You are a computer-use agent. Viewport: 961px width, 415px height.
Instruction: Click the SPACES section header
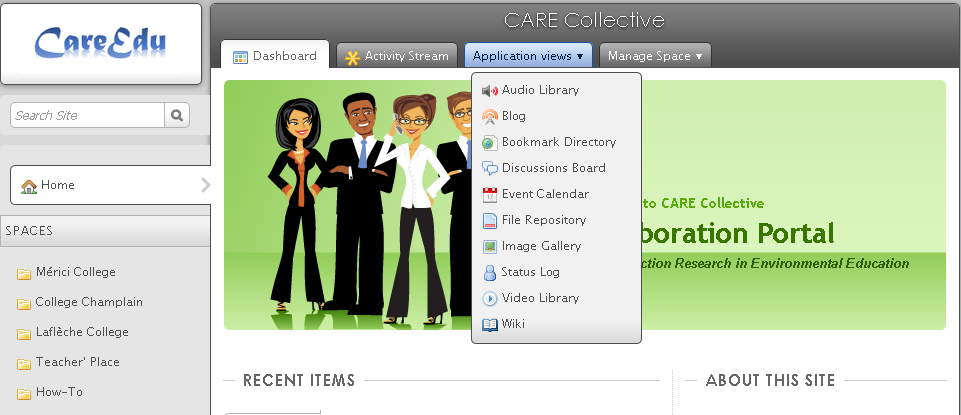pos(105,231)
